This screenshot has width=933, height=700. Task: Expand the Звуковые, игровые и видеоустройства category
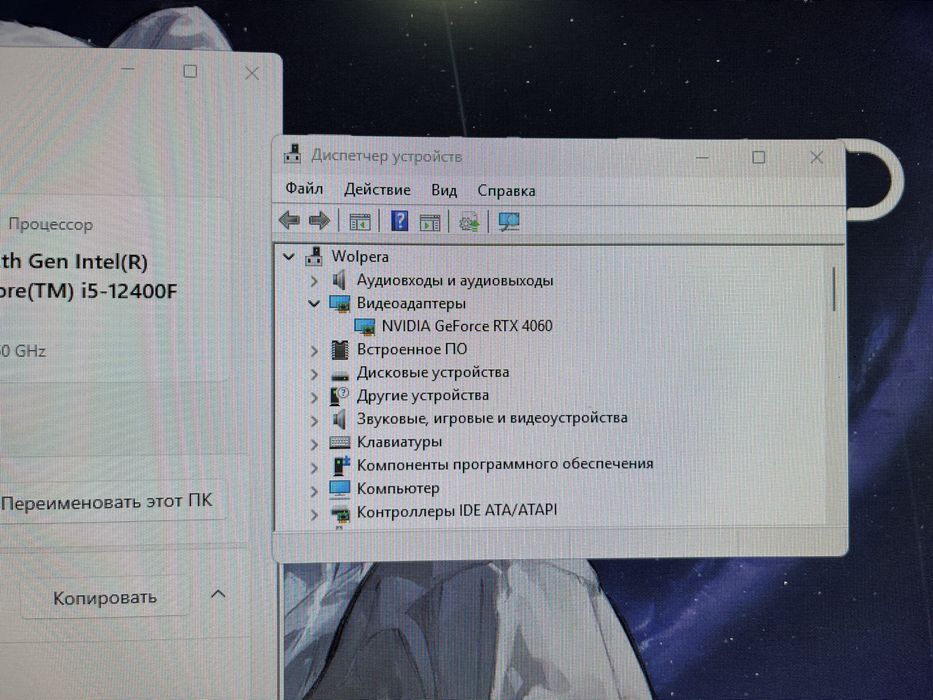coord(314,421)
